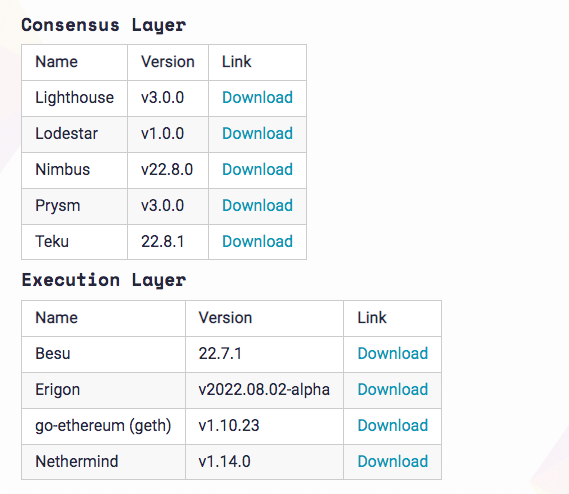
Task: Click the geth v1.10.23 version cell
Action: pos(264,426)
